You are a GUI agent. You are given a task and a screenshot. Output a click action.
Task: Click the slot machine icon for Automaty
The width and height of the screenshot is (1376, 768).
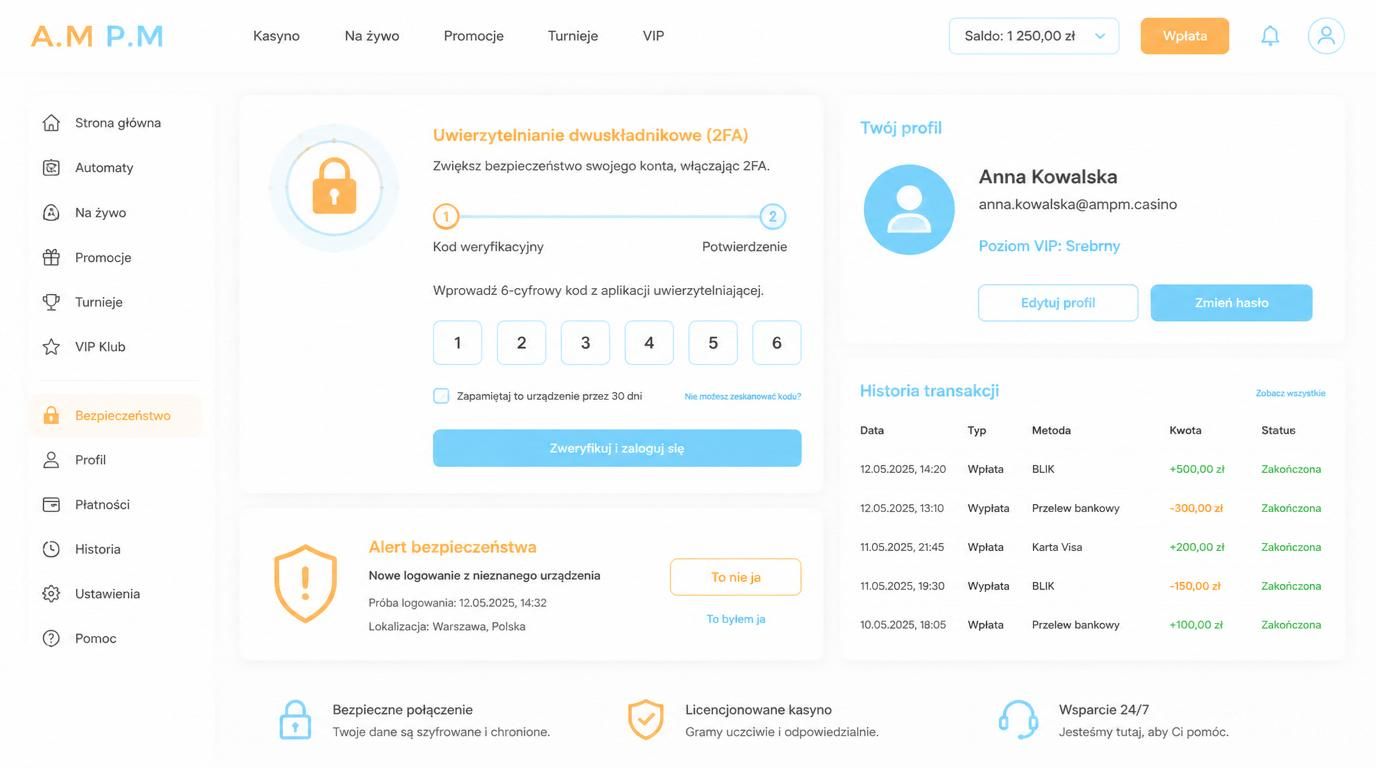coord(51,168)
